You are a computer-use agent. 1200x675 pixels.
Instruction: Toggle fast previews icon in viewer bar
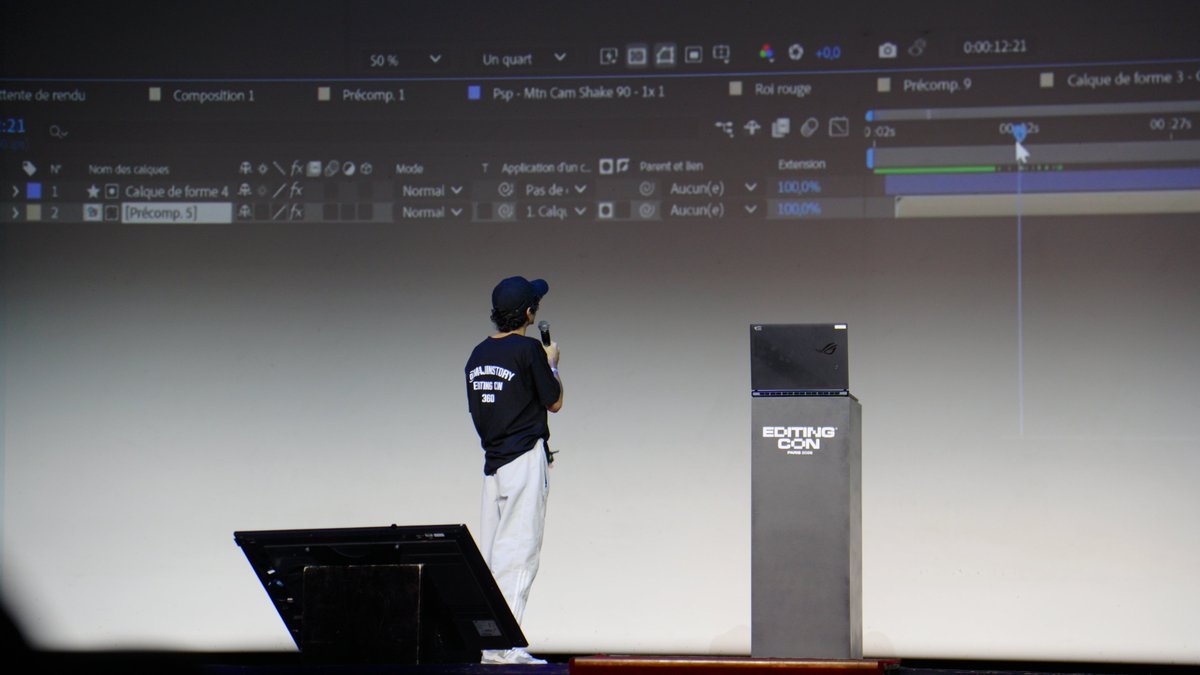(609, 56)
